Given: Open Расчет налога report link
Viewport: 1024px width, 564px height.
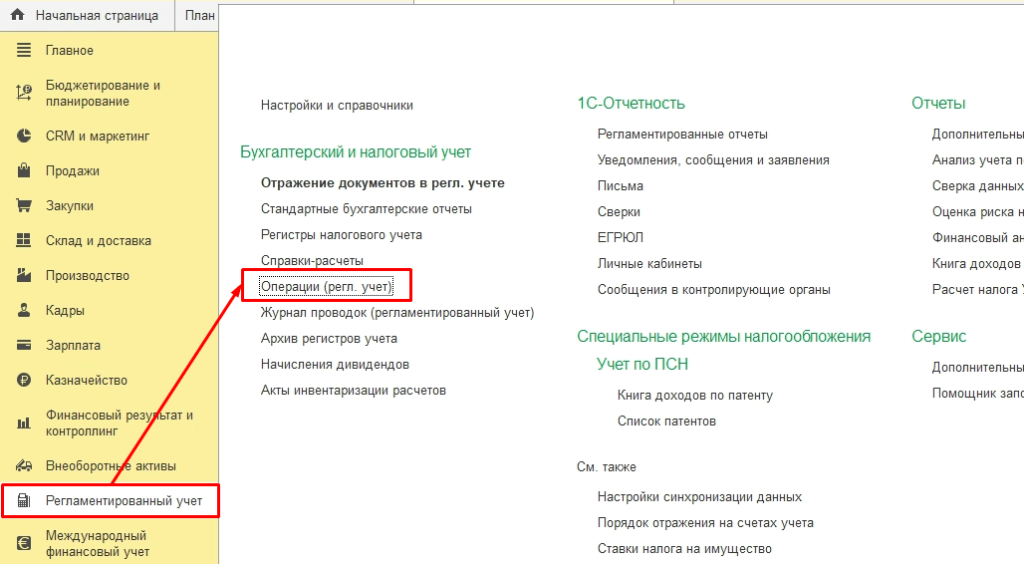Looking at the screenshot, I should click(978, 289).
